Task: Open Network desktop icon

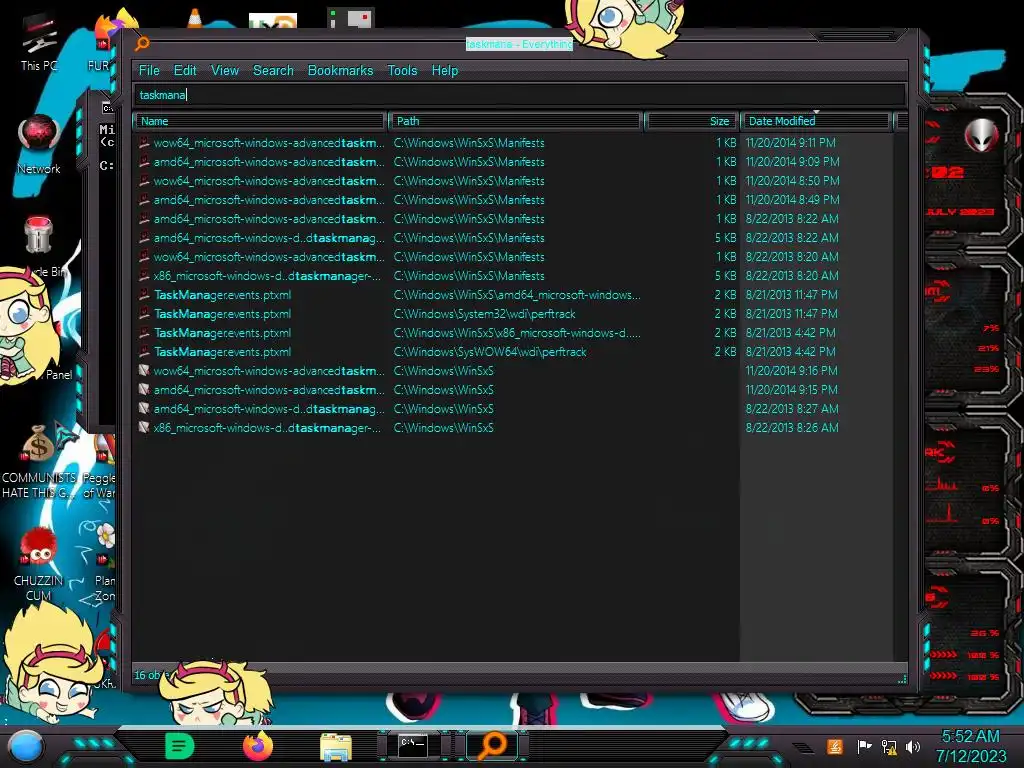Action: click(x=39, y=145)
